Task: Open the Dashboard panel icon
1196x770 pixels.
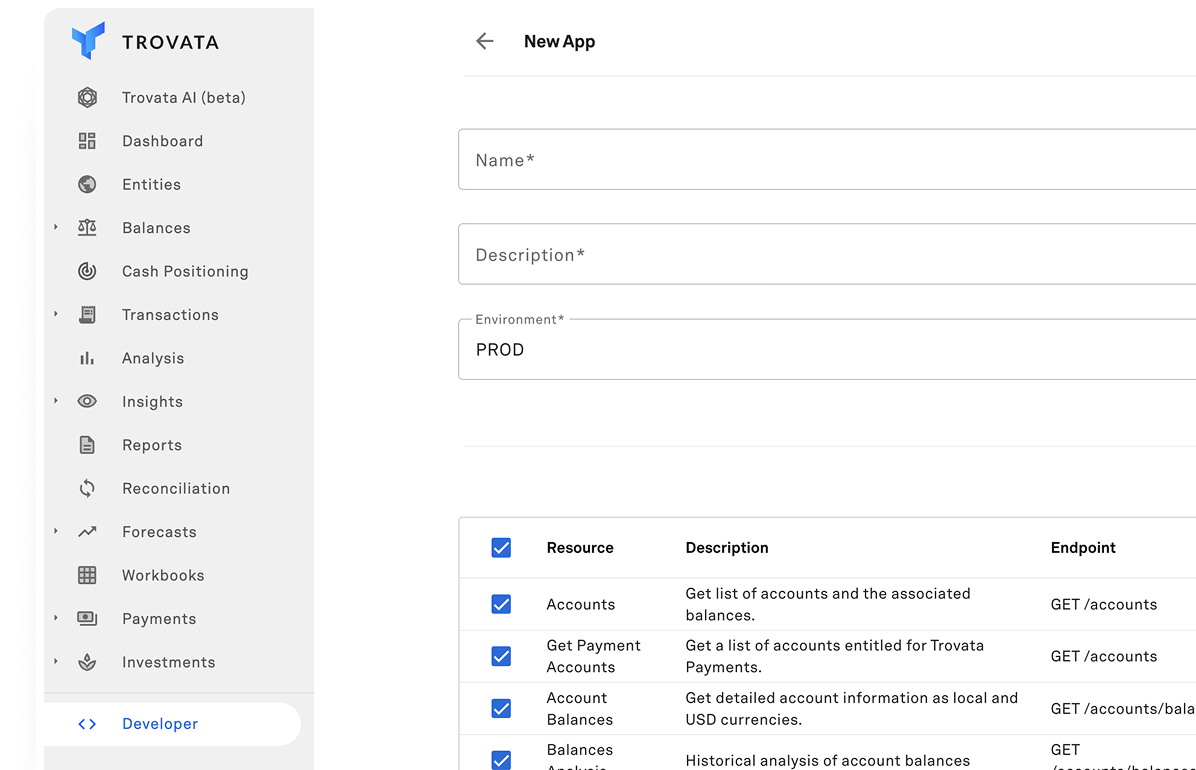Action: [x=87, y=140]
